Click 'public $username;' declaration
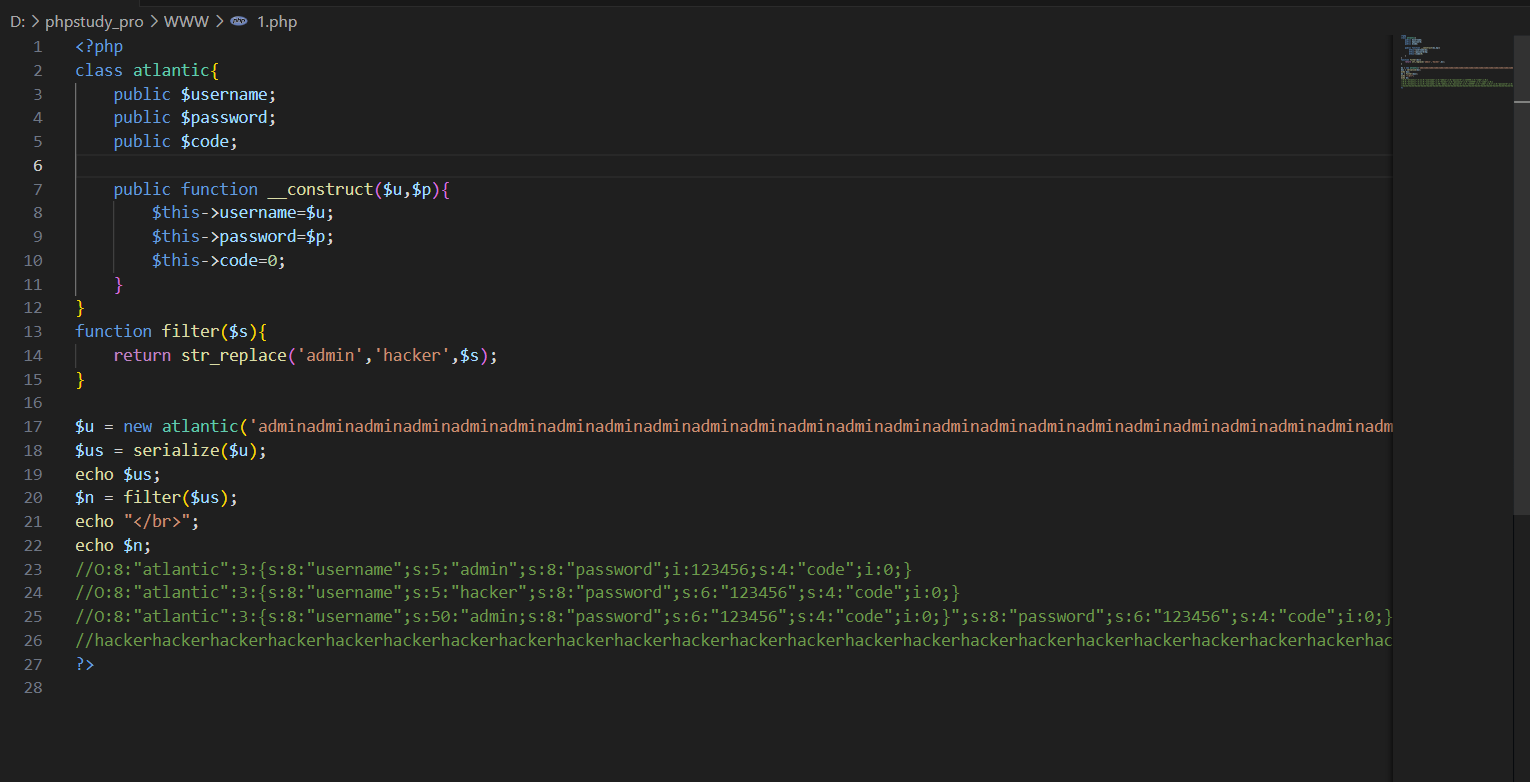This screenshot has height=782, width=1530. click(195, 94)
